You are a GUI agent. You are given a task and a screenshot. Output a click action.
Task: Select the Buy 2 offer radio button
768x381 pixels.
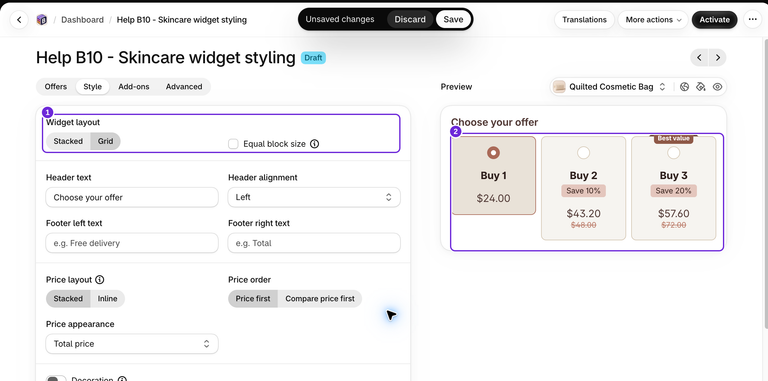(x=583, y=153)
